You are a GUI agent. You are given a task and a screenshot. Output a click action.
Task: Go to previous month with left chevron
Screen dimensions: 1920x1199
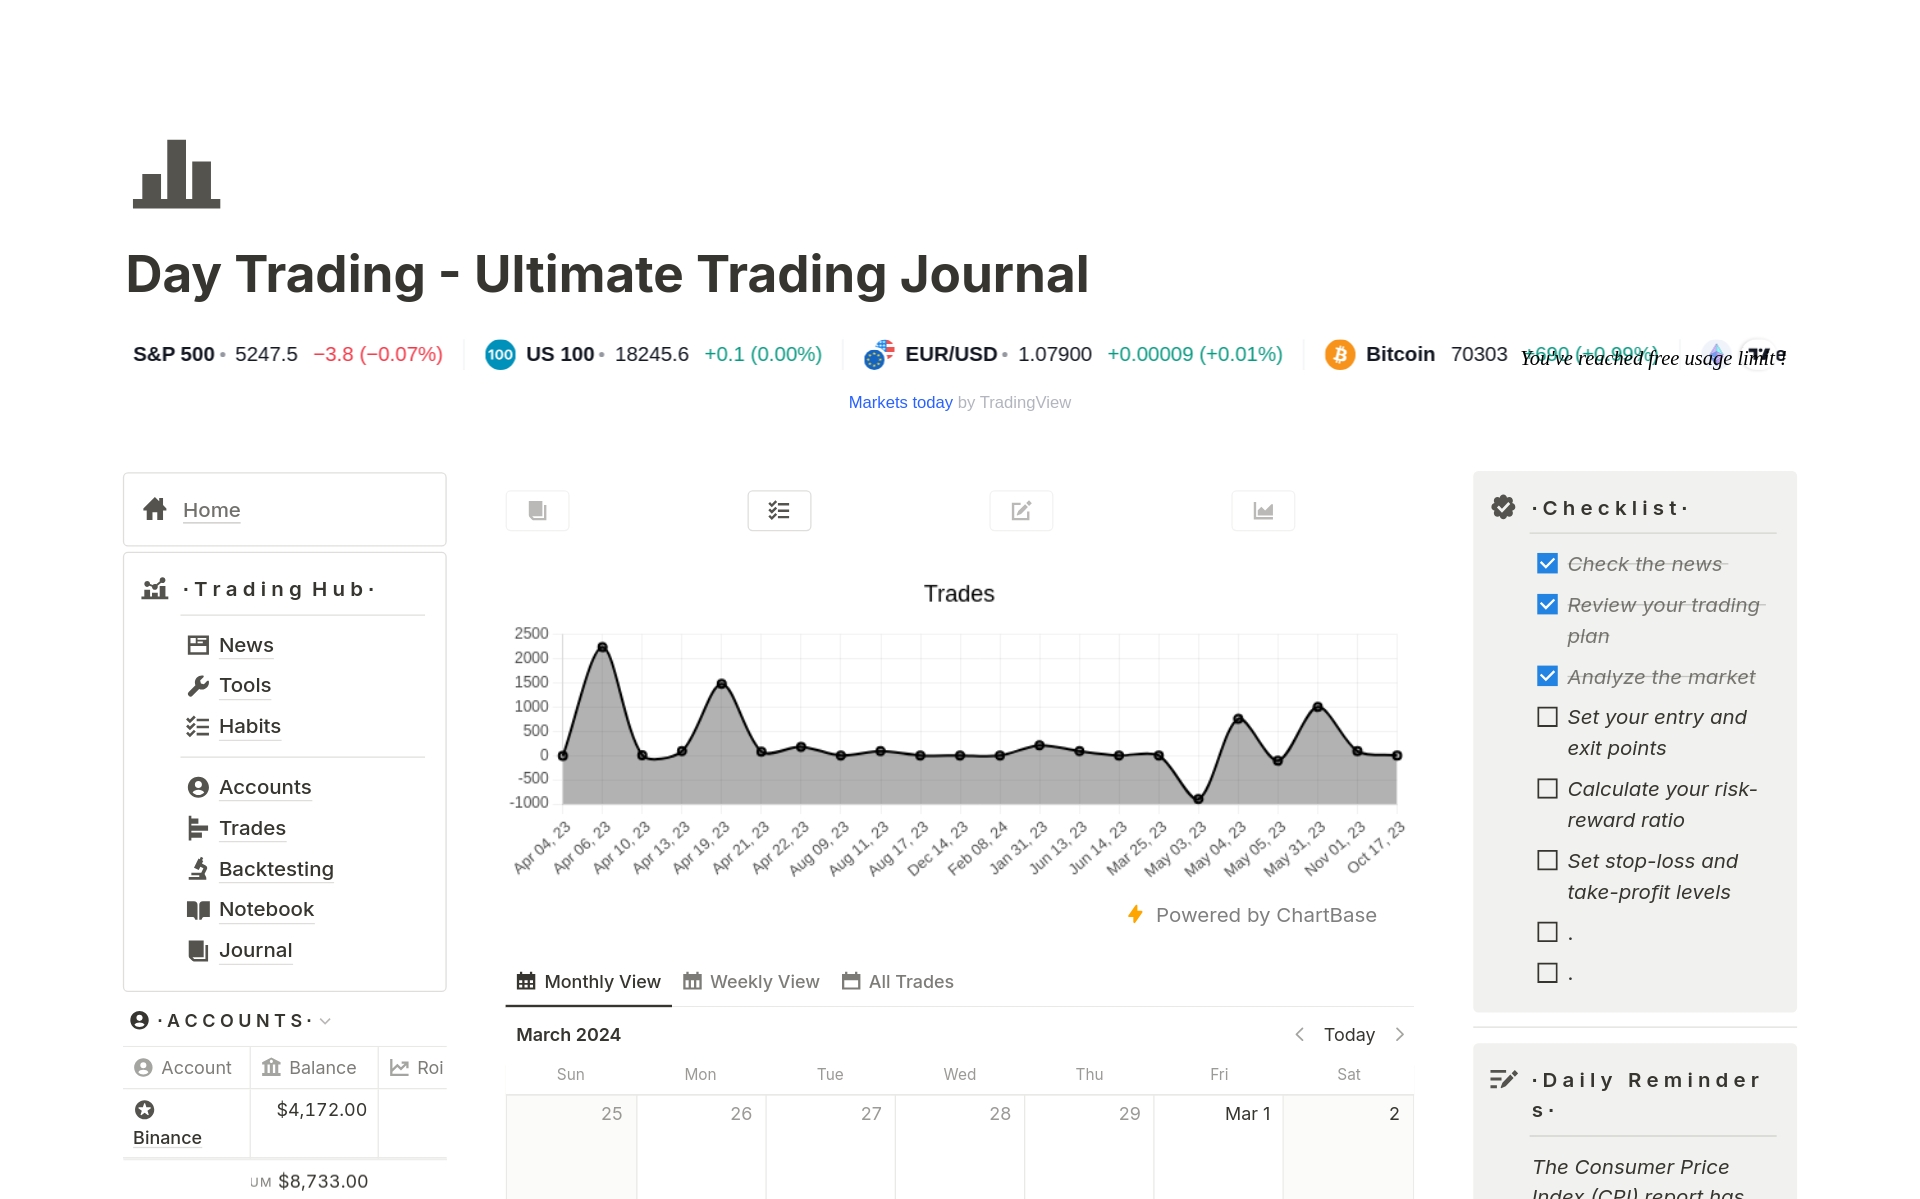(1299, 1035)
